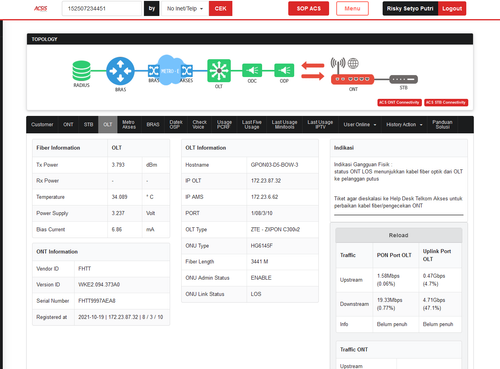500x369 pixels.
Task: Select the green OLT icon in topology
Action: [219, 71]
